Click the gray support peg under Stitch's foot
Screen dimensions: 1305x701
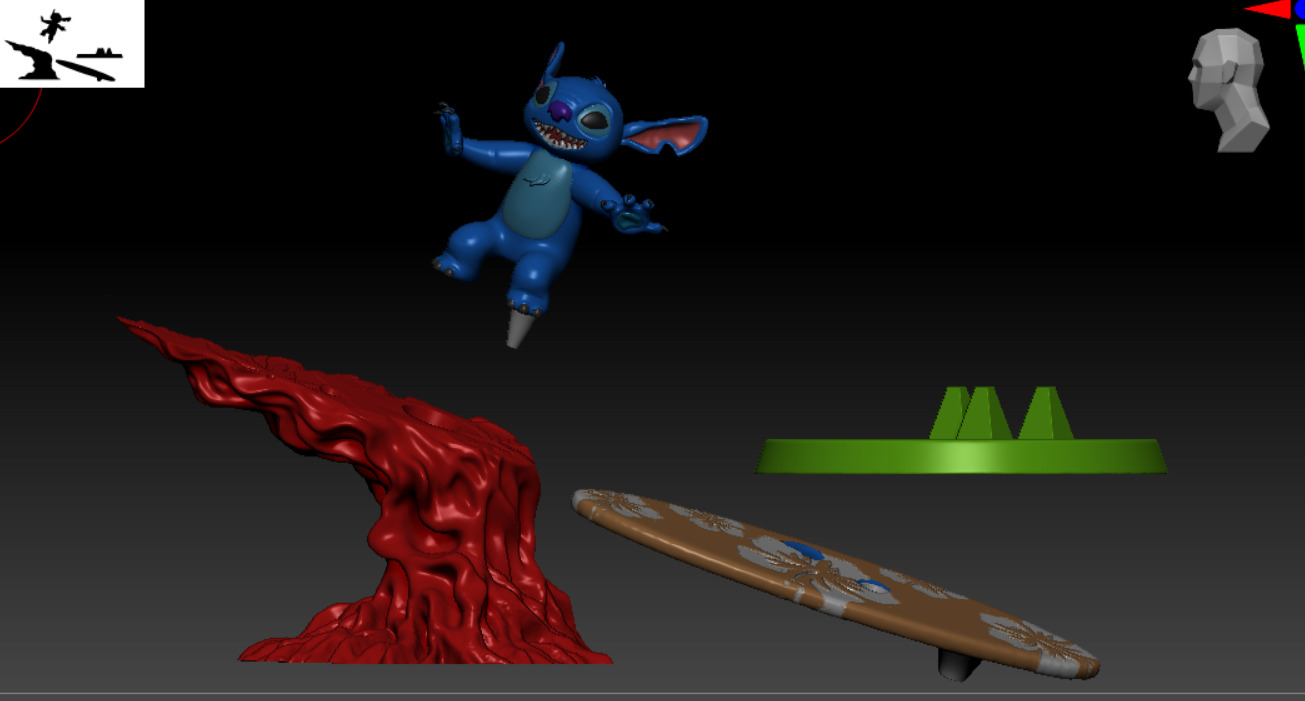[520, 329]
